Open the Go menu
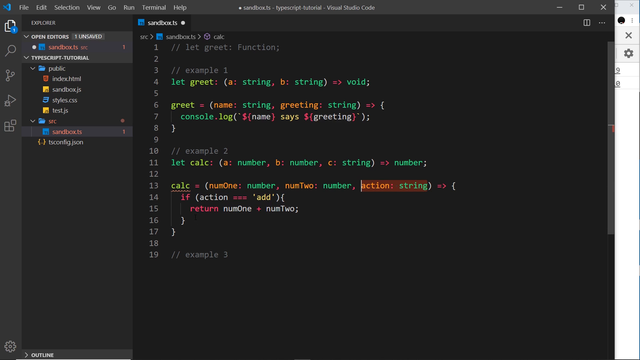Screen dimensions: 640x360 pos(112,7)
